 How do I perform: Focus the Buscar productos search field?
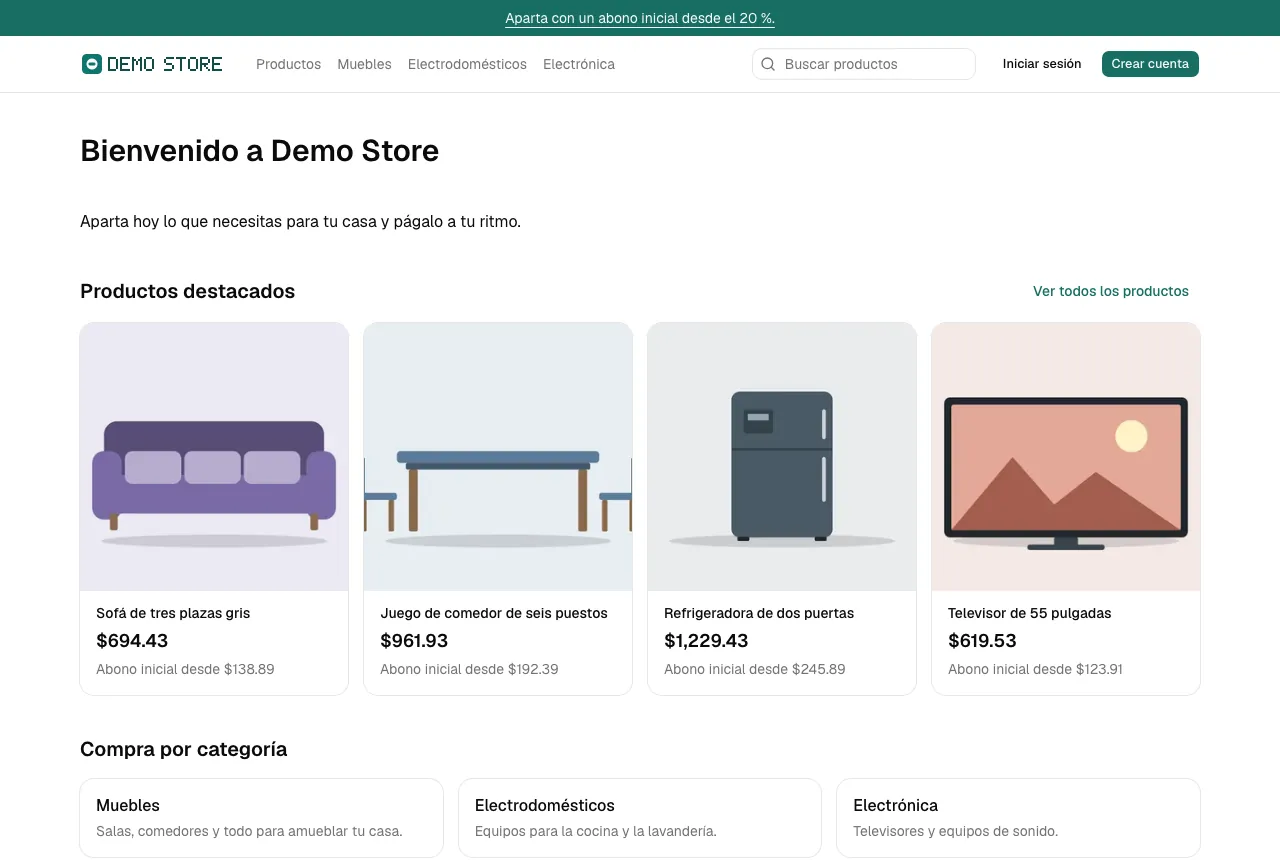point(864,64)
